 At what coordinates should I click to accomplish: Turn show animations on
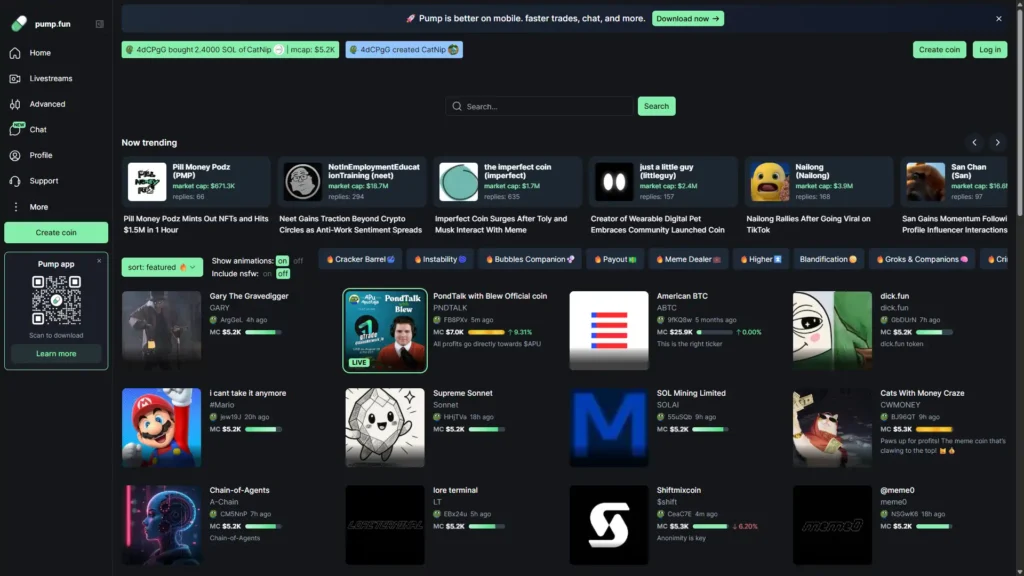click(282, 261)
